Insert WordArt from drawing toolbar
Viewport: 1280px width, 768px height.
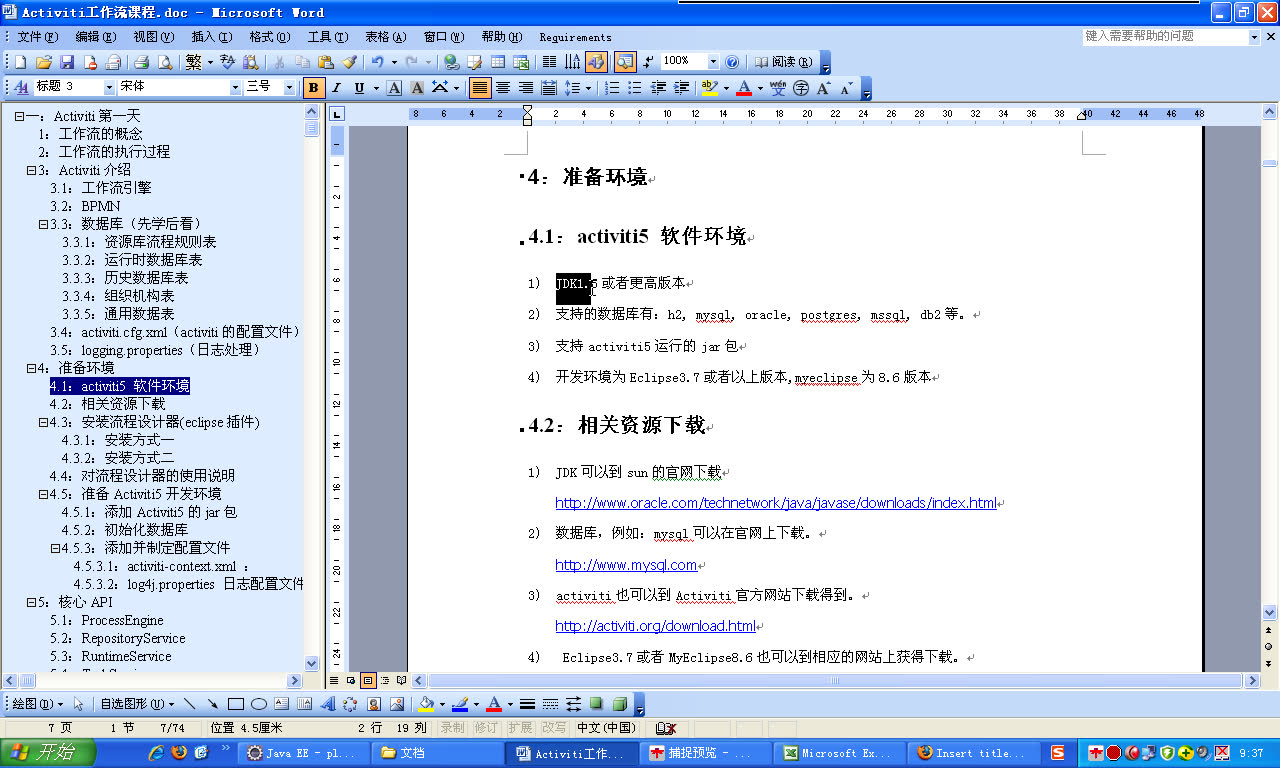pos(328,704)
